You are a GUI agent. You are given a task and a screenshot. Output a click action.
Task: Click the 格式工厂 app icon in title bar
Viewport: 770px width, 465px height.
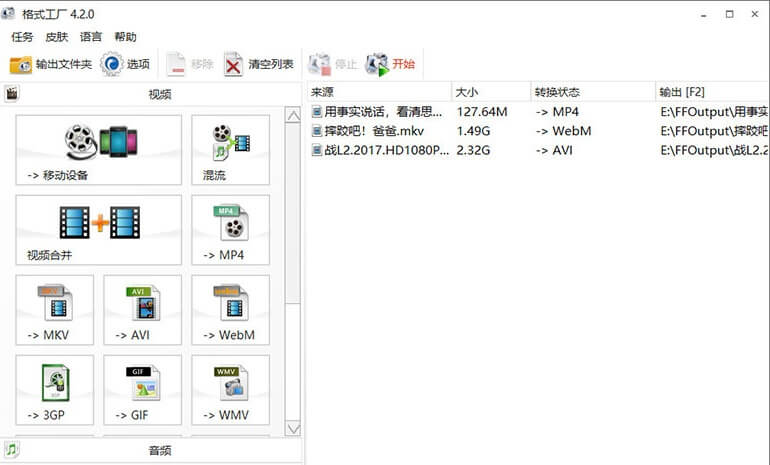coord(8,13)
